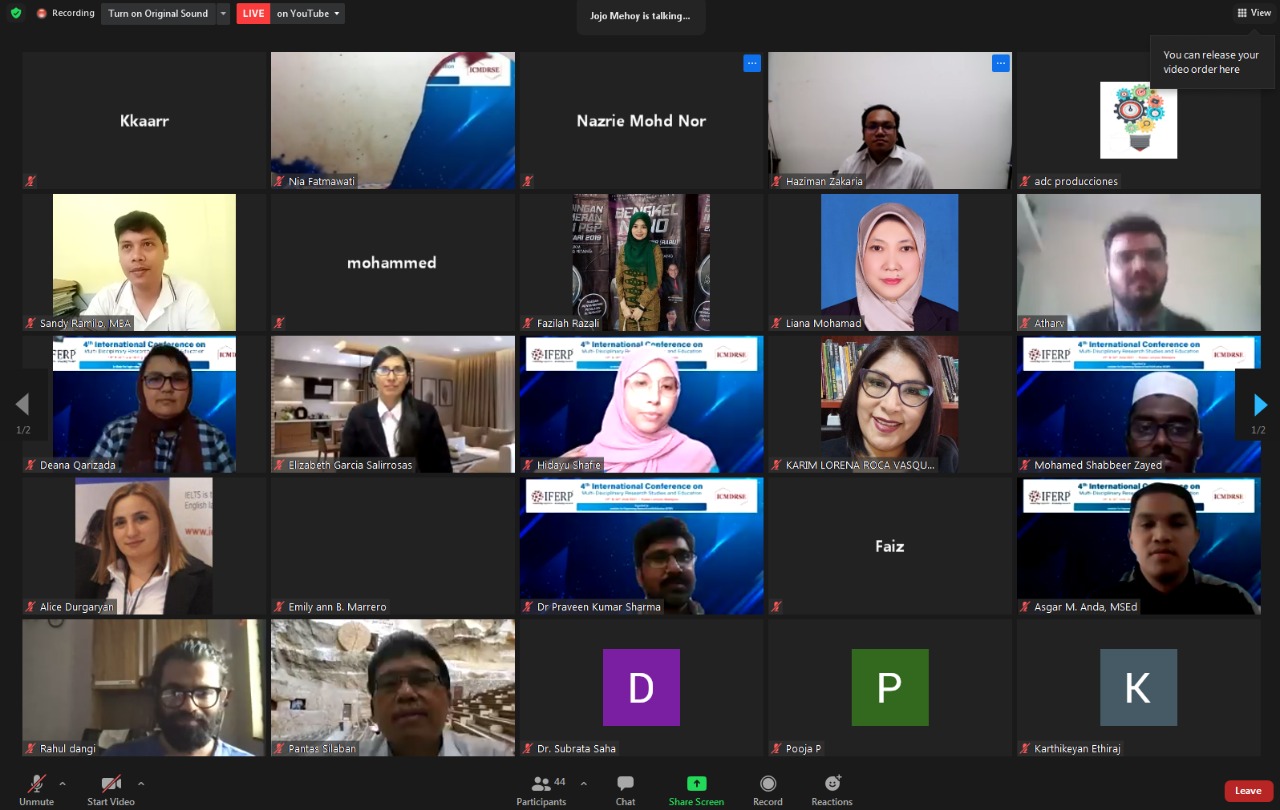Open the LIVE on YouTube dropdown
The image size is (1280, 810).
(308, 14)
